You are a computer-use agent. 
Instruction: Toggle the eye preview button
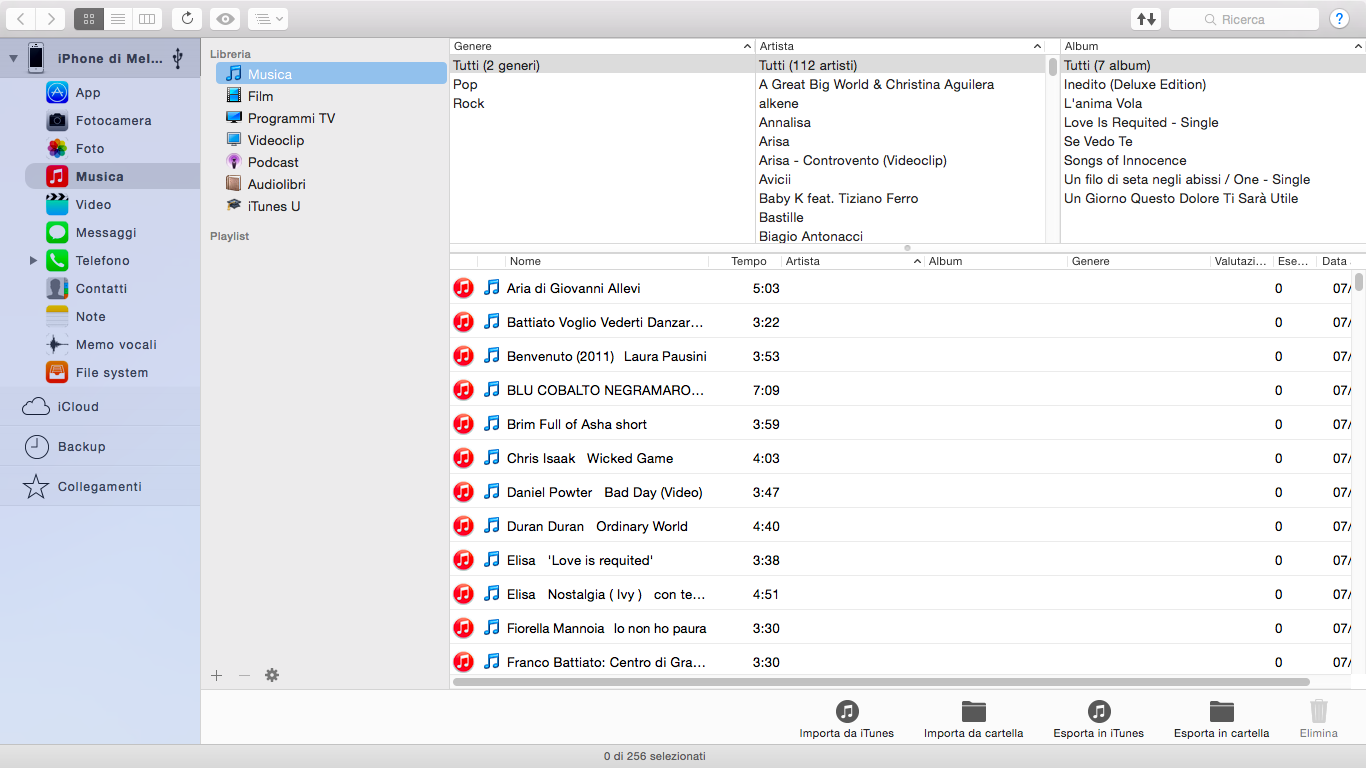[226, 19]
